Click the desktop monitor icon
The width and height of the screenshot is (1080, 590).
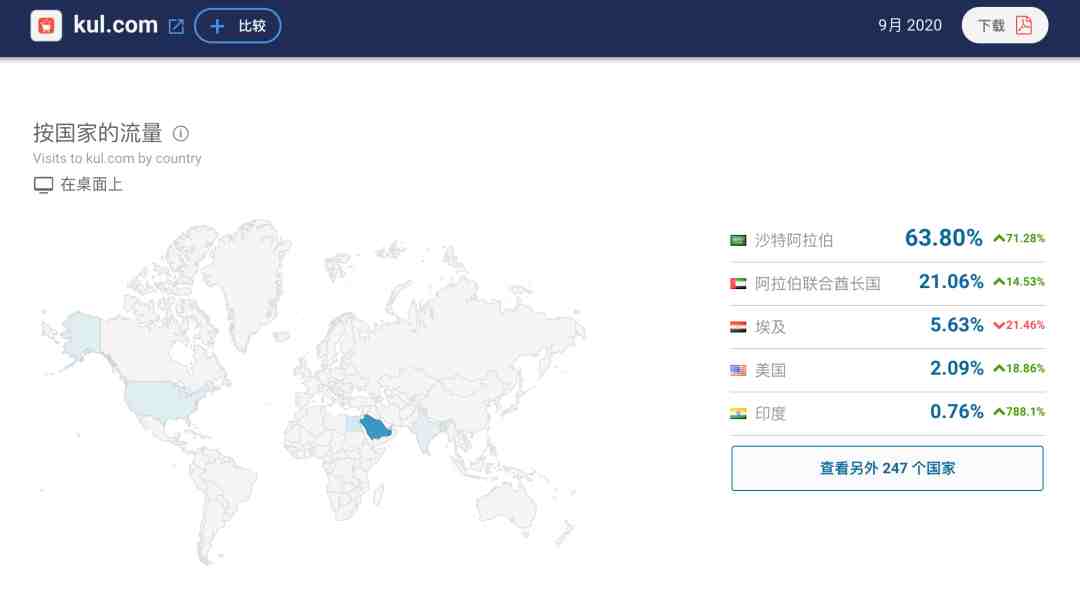[43, 185]
